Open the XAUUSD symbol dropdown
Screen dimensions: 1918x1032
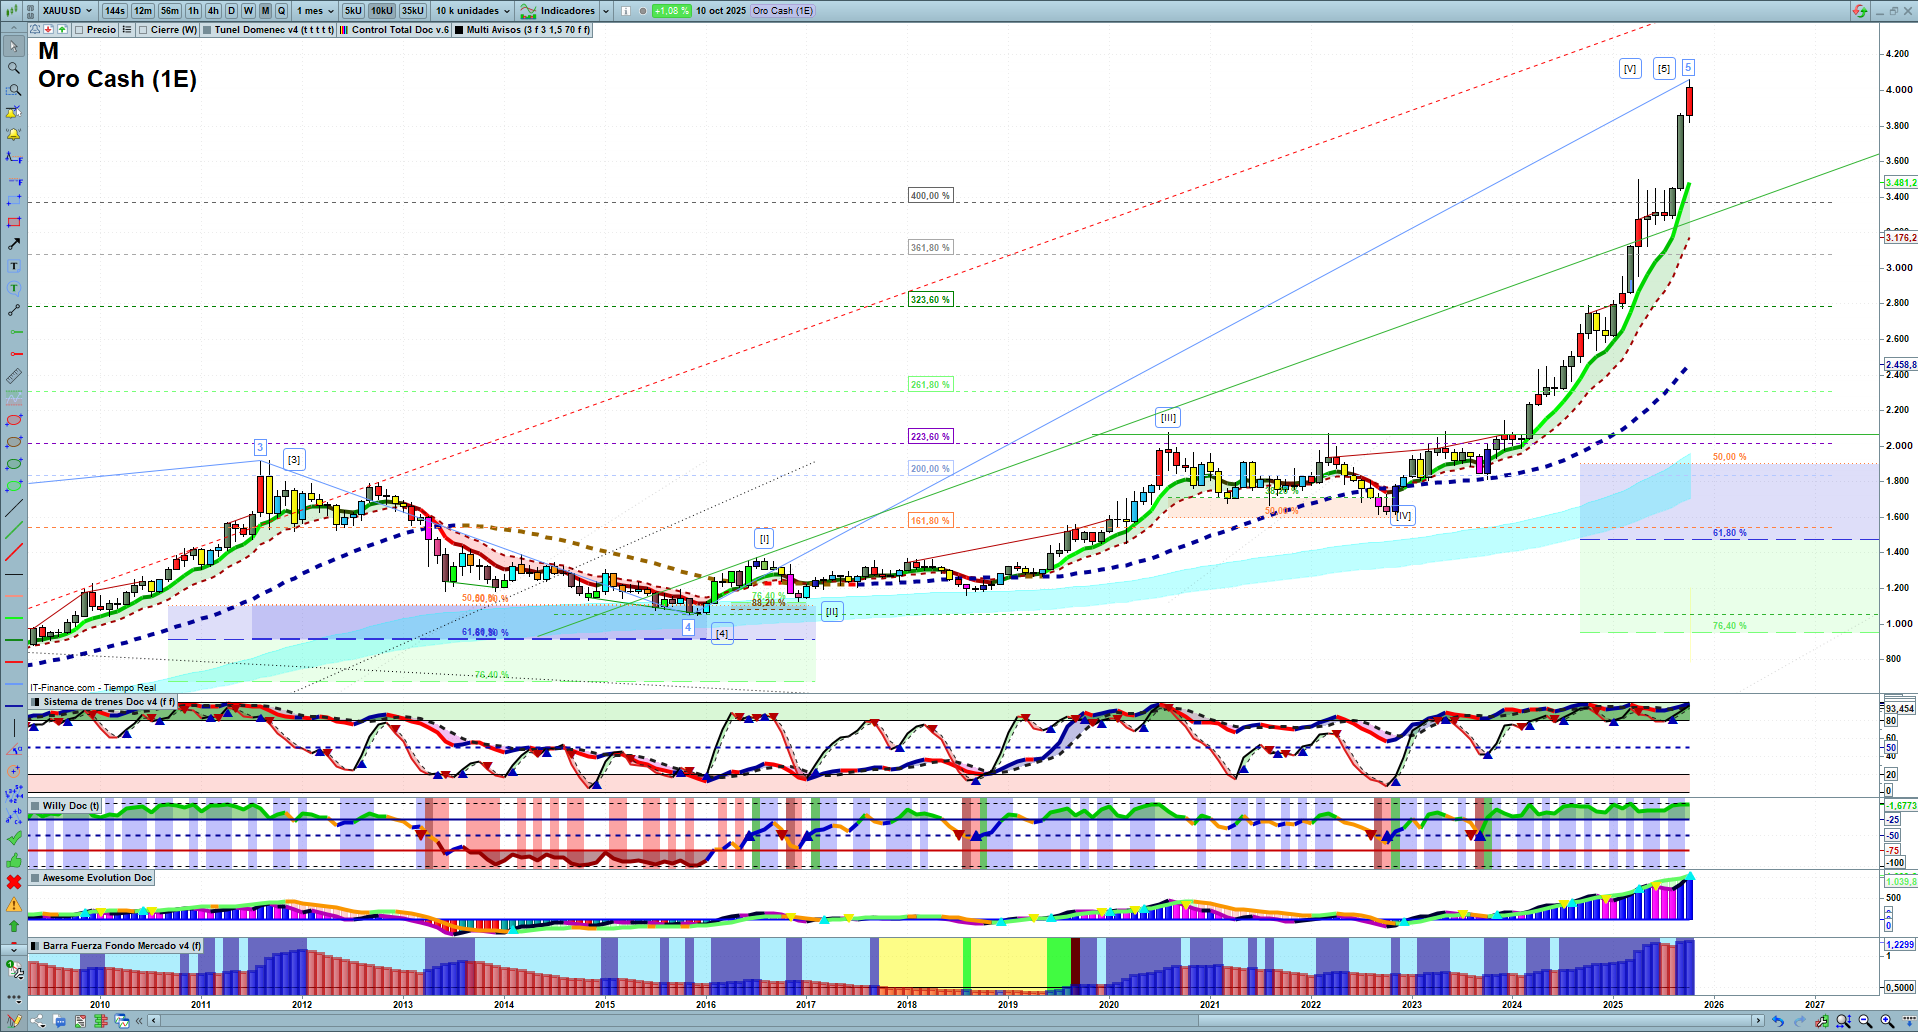[67, 11]
